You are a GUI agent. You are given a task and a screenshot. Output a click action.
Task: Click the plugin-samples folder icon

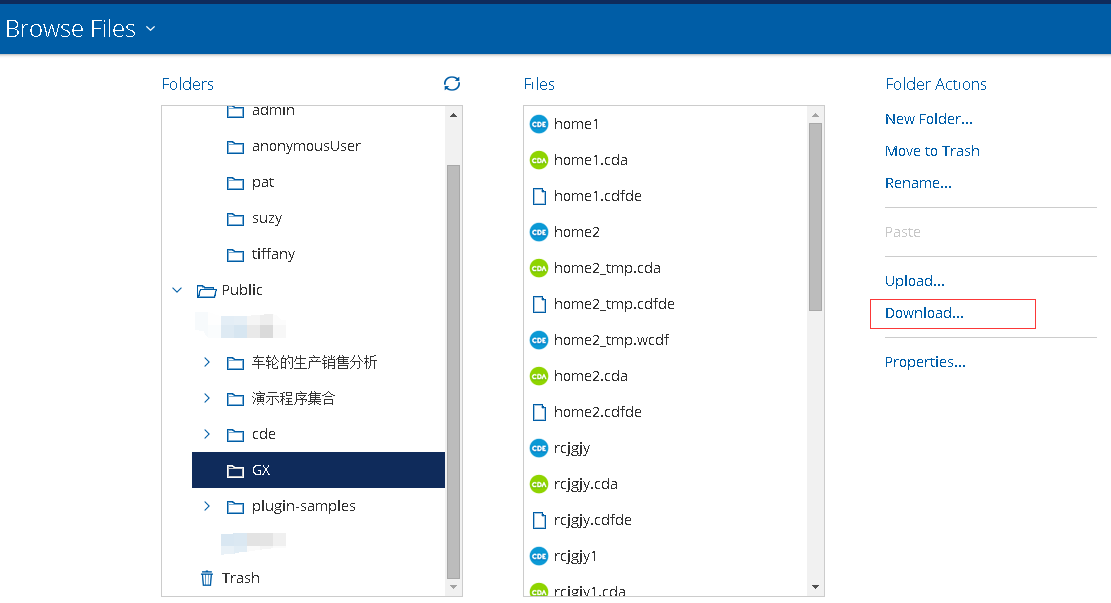(x=235, y=507)
